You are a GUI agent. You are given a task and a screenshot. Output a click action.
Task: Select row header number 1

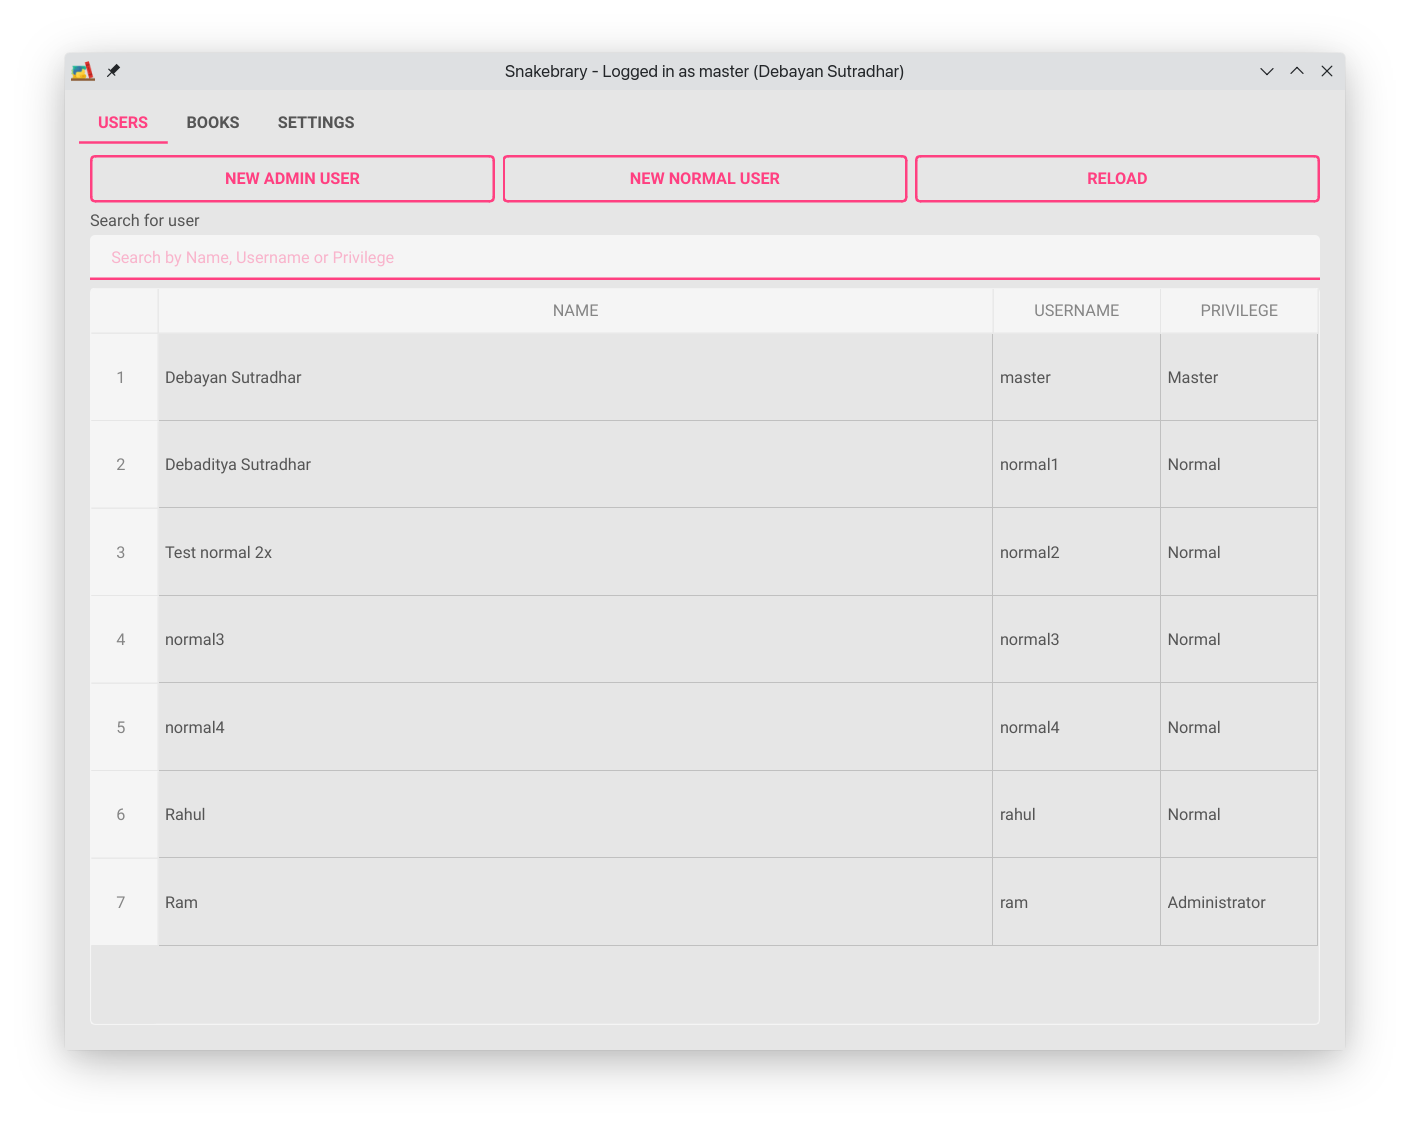pos(124,377)
